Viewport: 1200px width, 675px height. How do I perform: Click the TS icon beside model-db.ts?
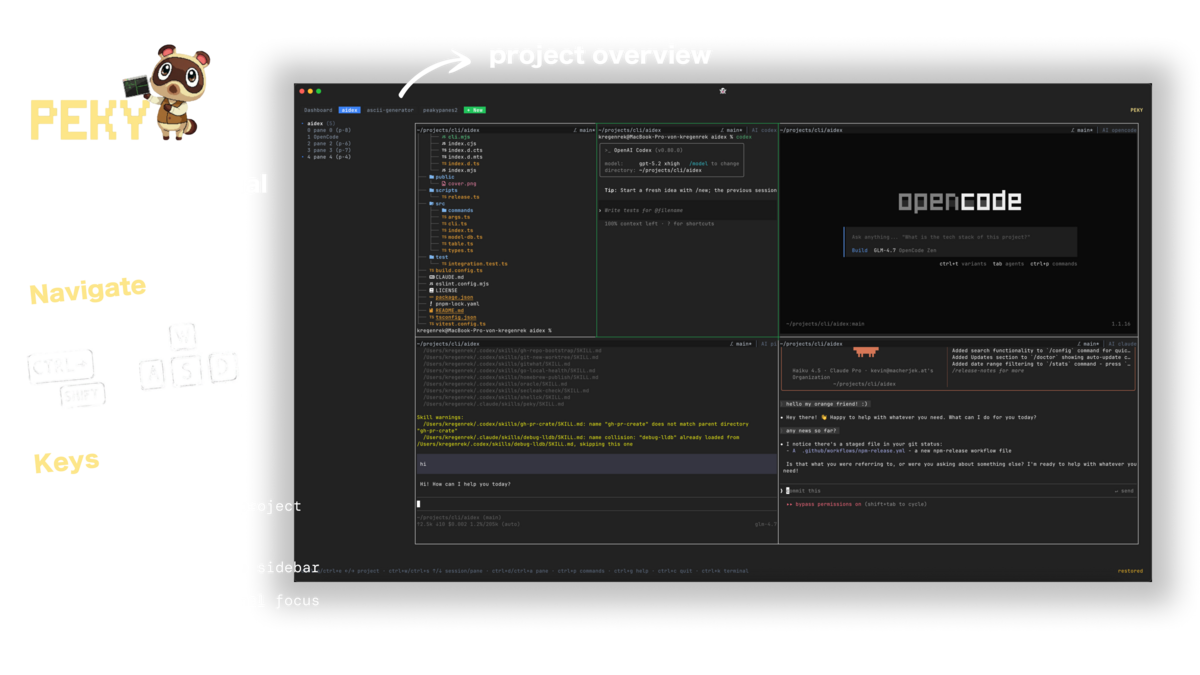(444, 237)
